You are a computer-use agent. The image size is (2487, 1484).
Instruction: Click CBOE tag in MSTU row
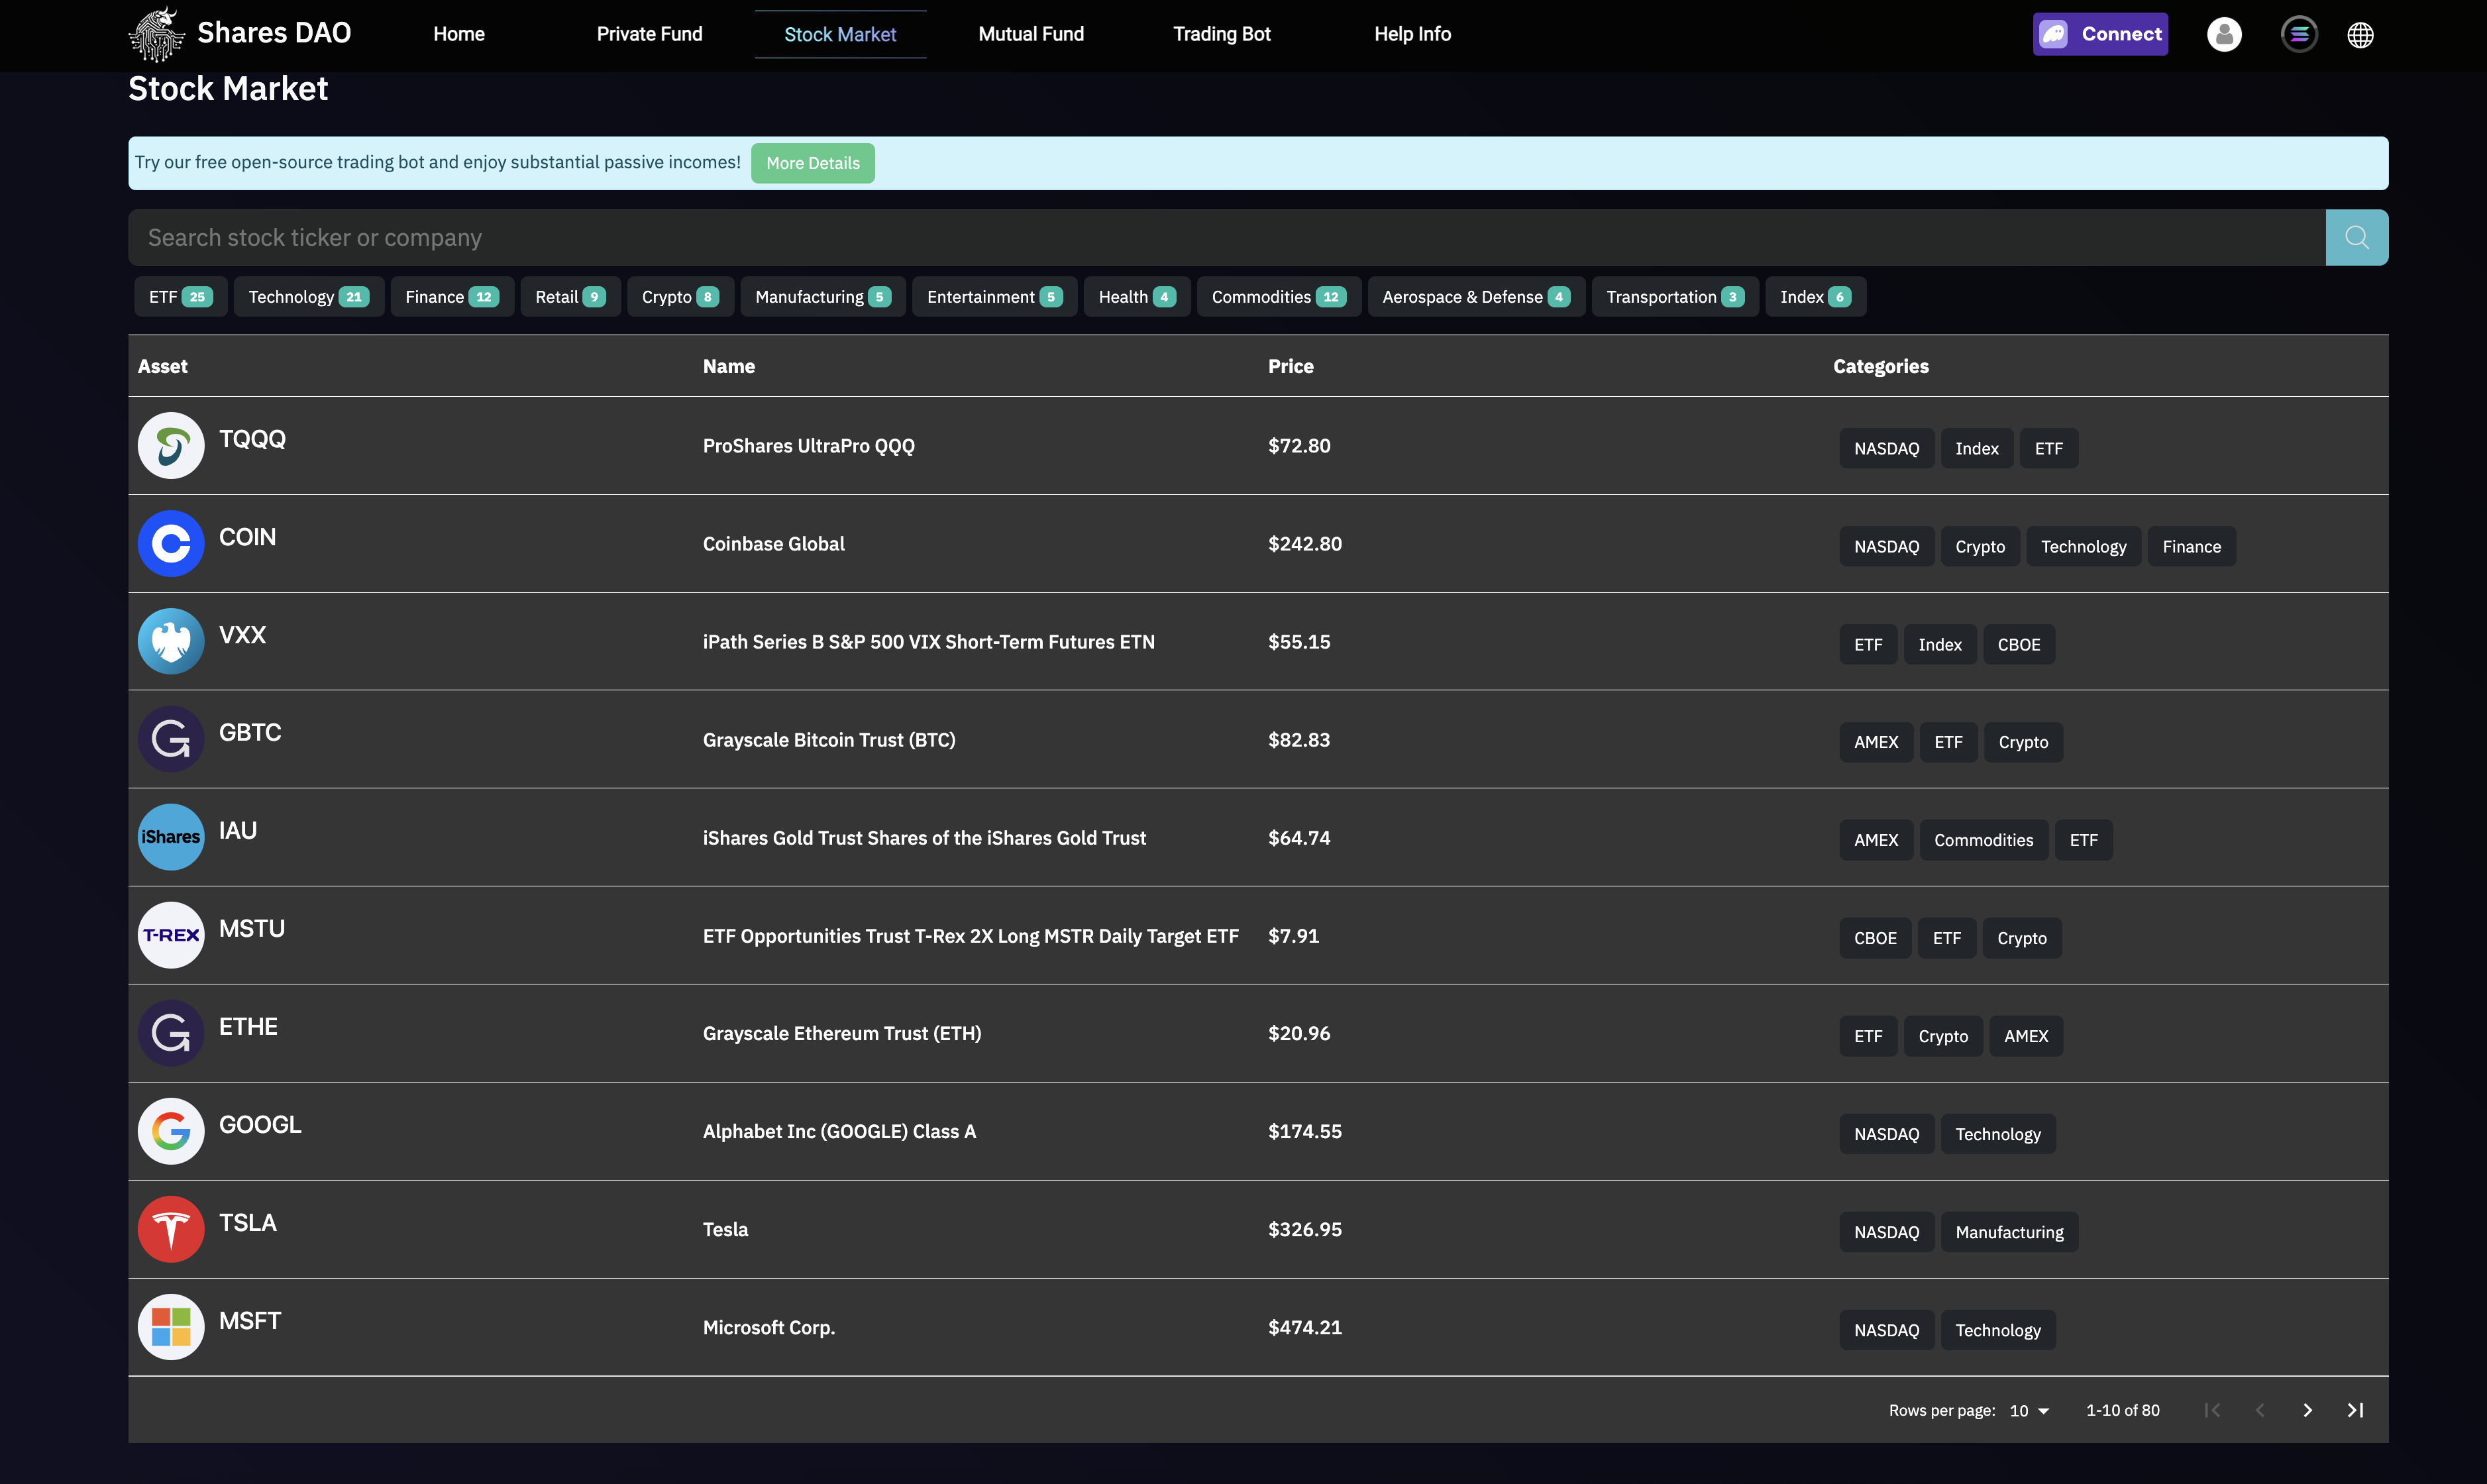click(1875, 938)
